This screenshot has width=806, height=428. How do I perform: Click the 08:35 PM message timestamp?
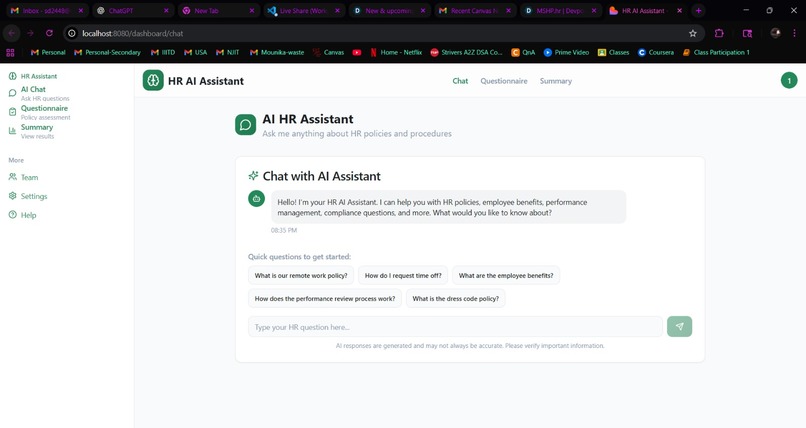coord(284,230)
